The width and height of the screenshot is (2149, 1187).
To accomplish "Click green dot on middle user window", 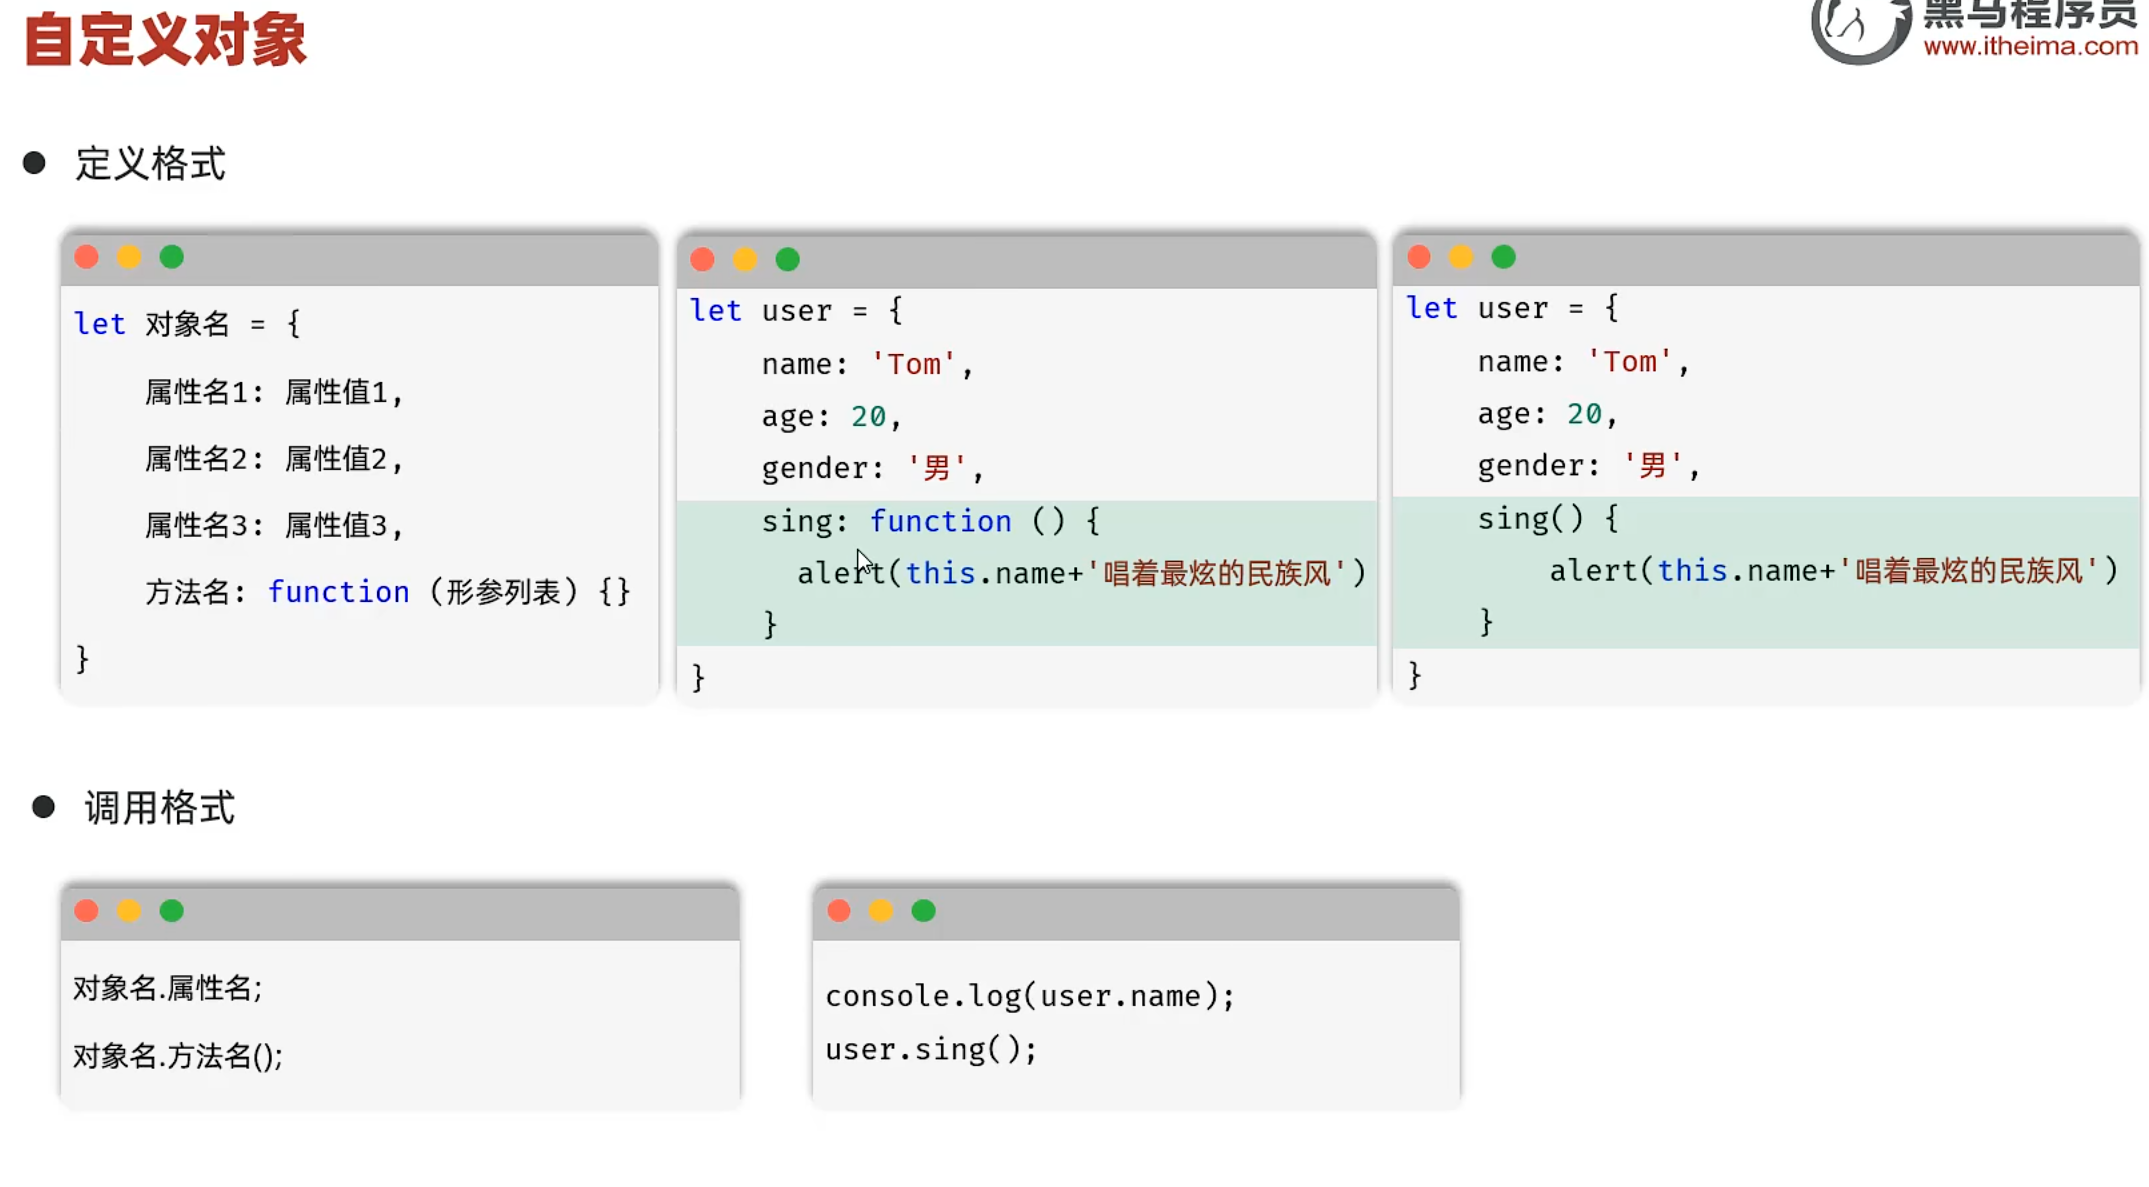I will pyautogui.click(x=788, y=260).
